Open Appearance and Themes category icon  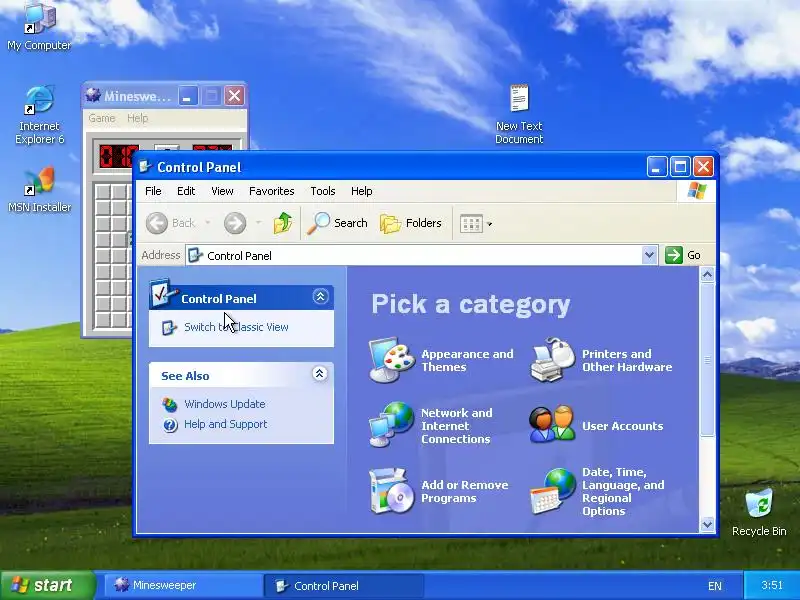391,360
